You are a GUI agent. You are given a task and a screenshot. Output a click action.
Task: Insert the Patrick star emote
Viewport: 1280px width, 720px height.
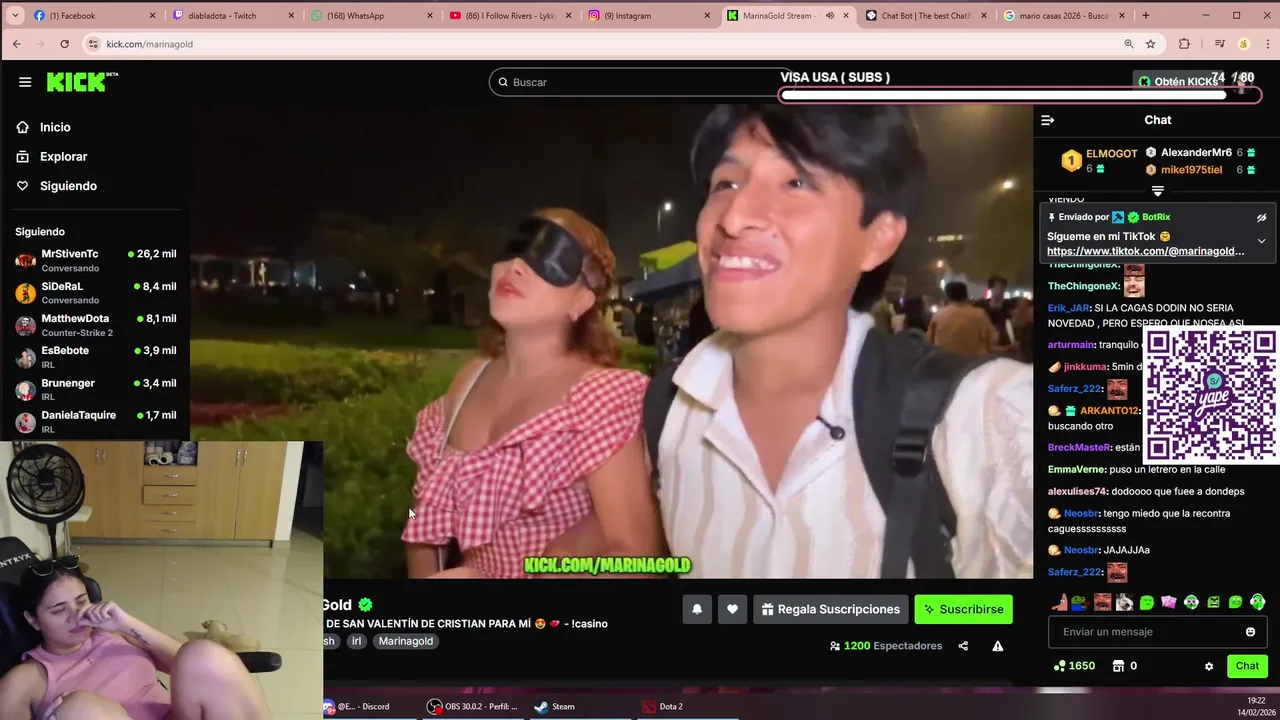1060,602
